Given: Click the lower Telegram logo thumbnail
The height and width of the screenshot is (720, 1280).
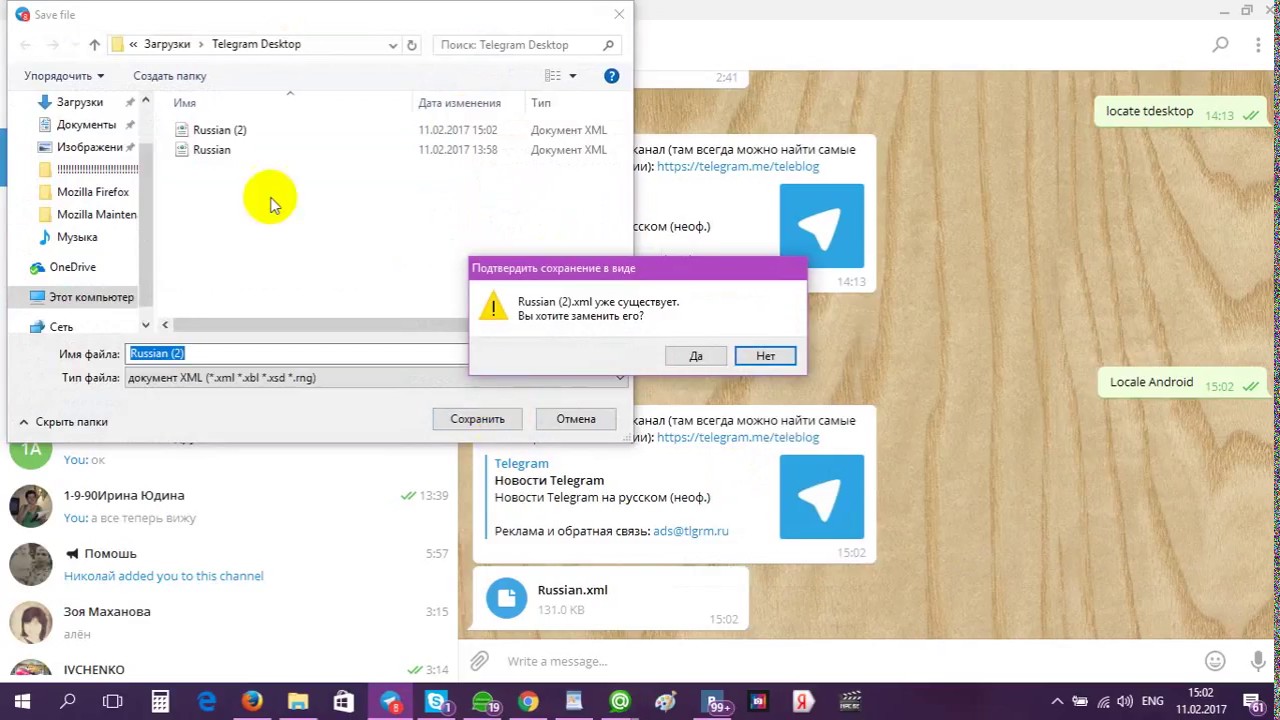Looking at the screenshot, I should pos(822,497).
